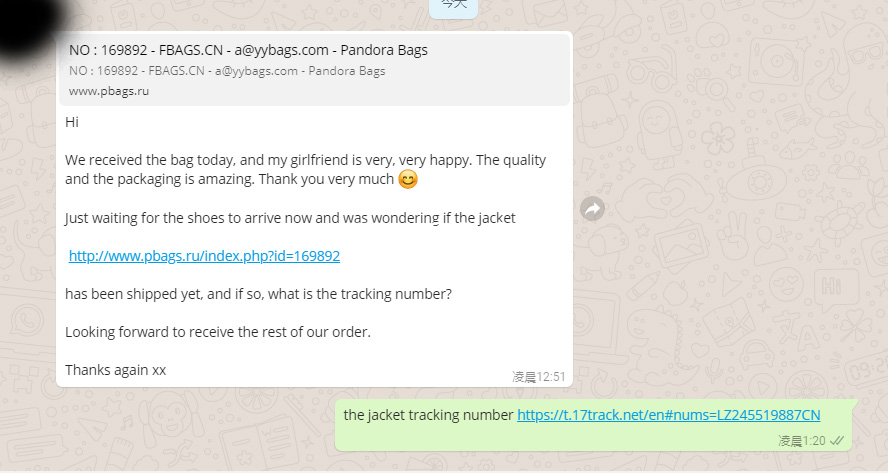Click the 'Thanks again xx' closing line
Image resolution: width=888 pixels, height=473 pixels.
click(116, 370)
